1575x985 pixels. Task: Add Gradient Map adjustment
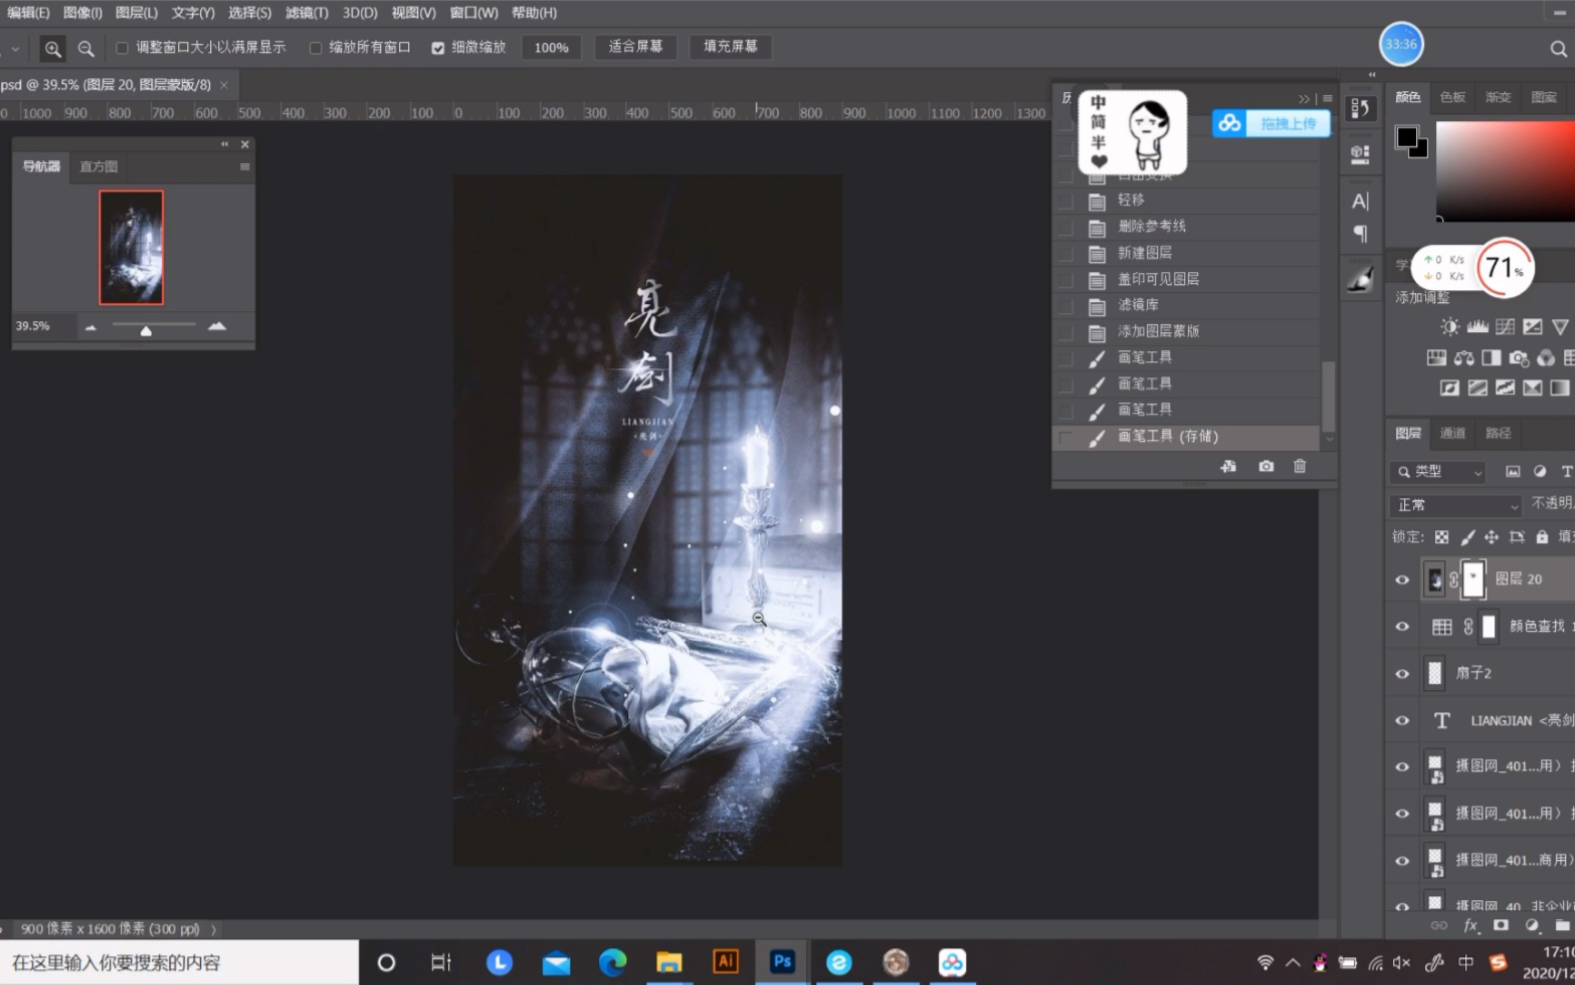[1560, 388]
